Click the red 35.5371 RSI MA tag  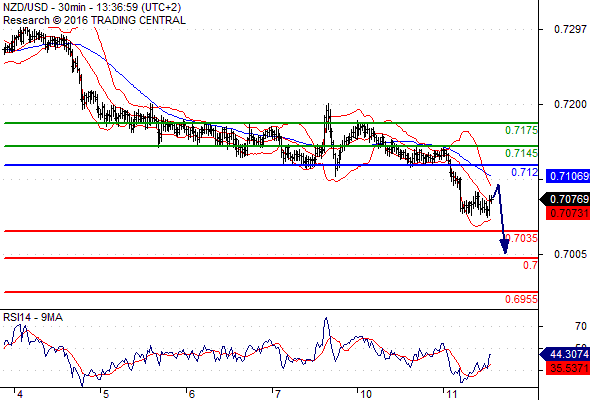tap(568, 368)
